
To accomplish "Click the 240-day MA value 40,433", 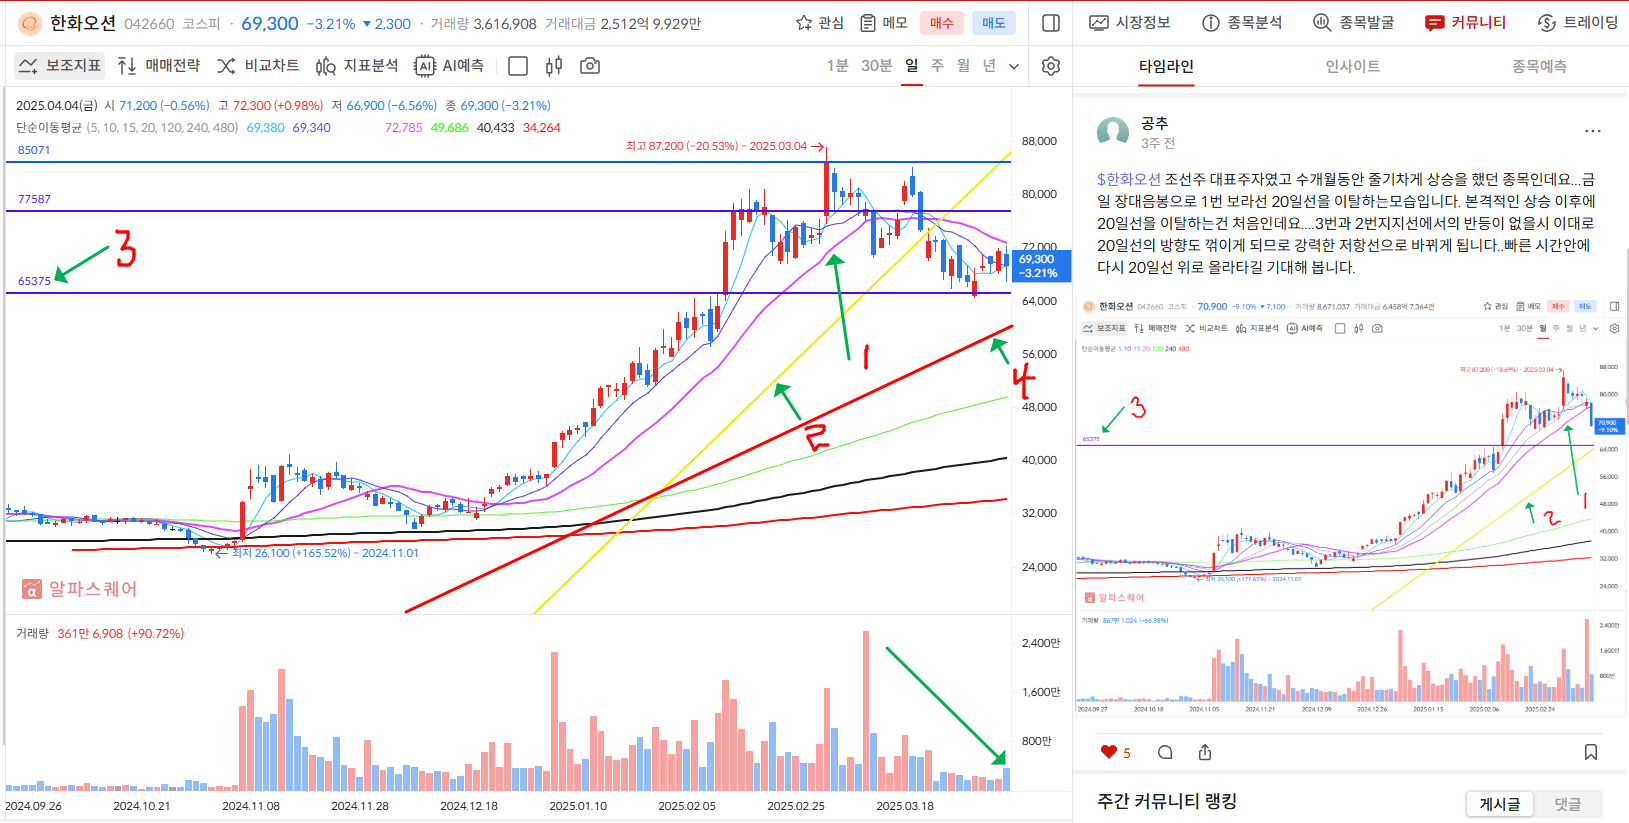I will coord(496,128).
